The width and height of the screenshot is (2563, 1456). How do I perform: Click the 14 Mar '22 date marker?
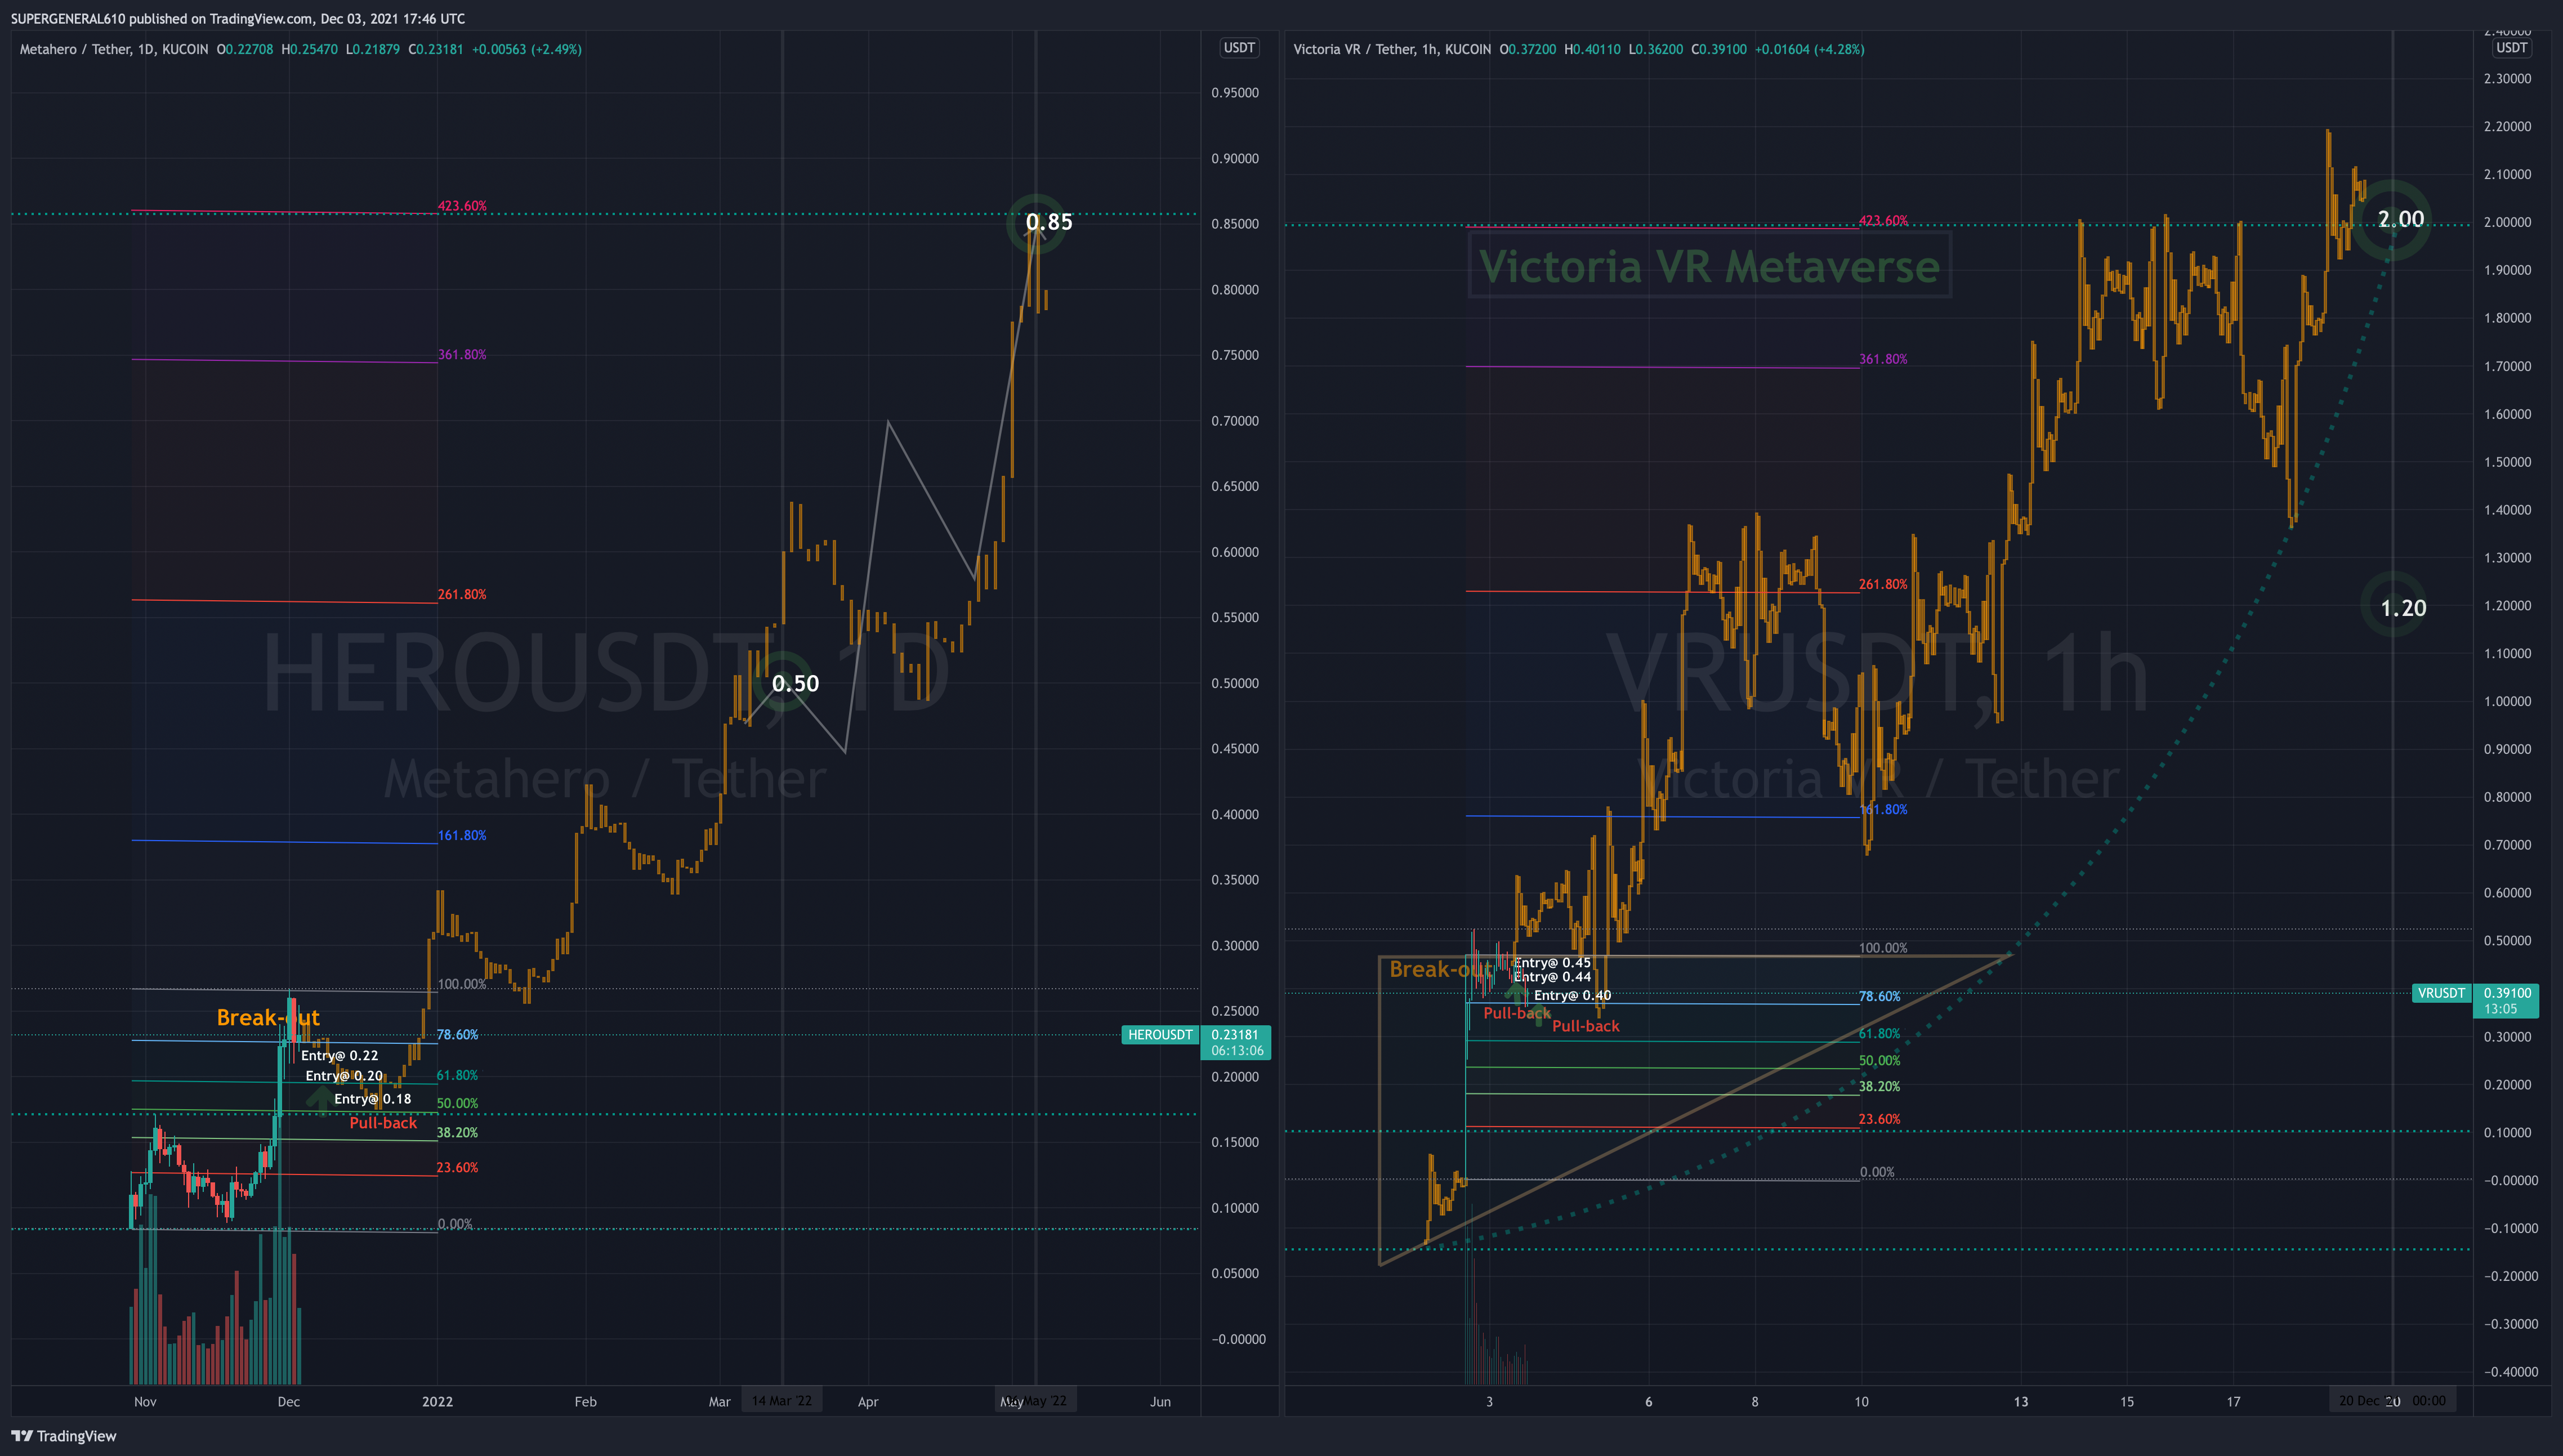pyautogui.click(x=782, y=1400)
